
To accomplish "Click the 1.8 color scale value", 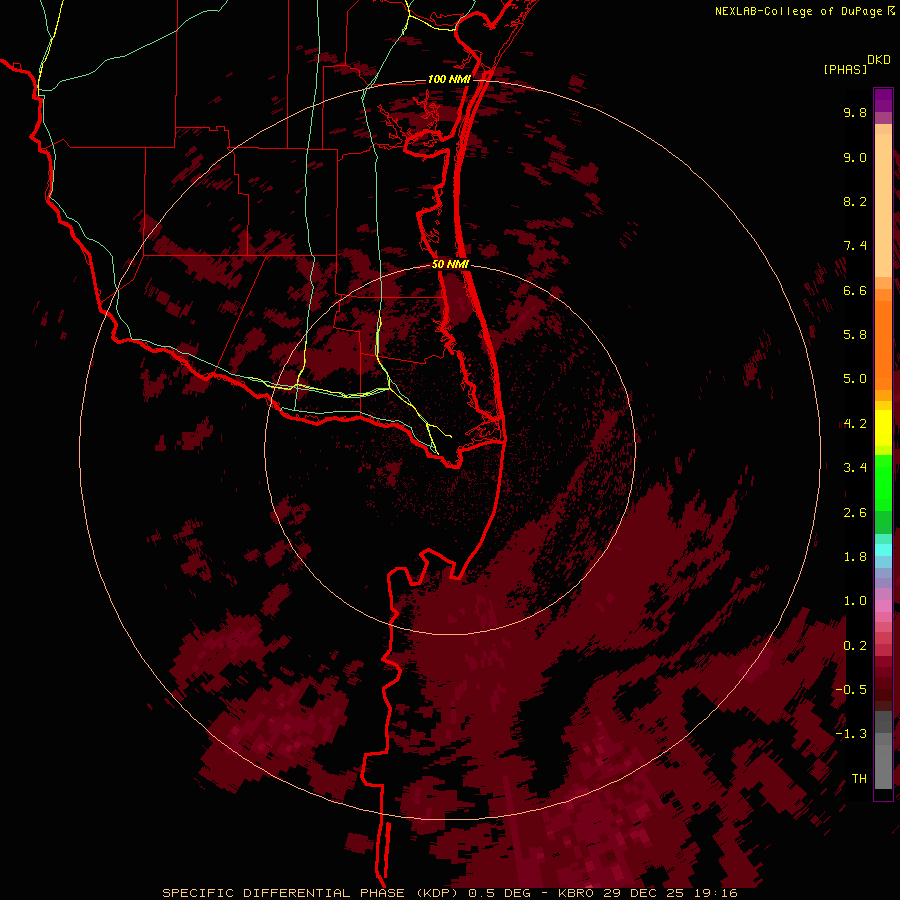I will pos(855,557).
